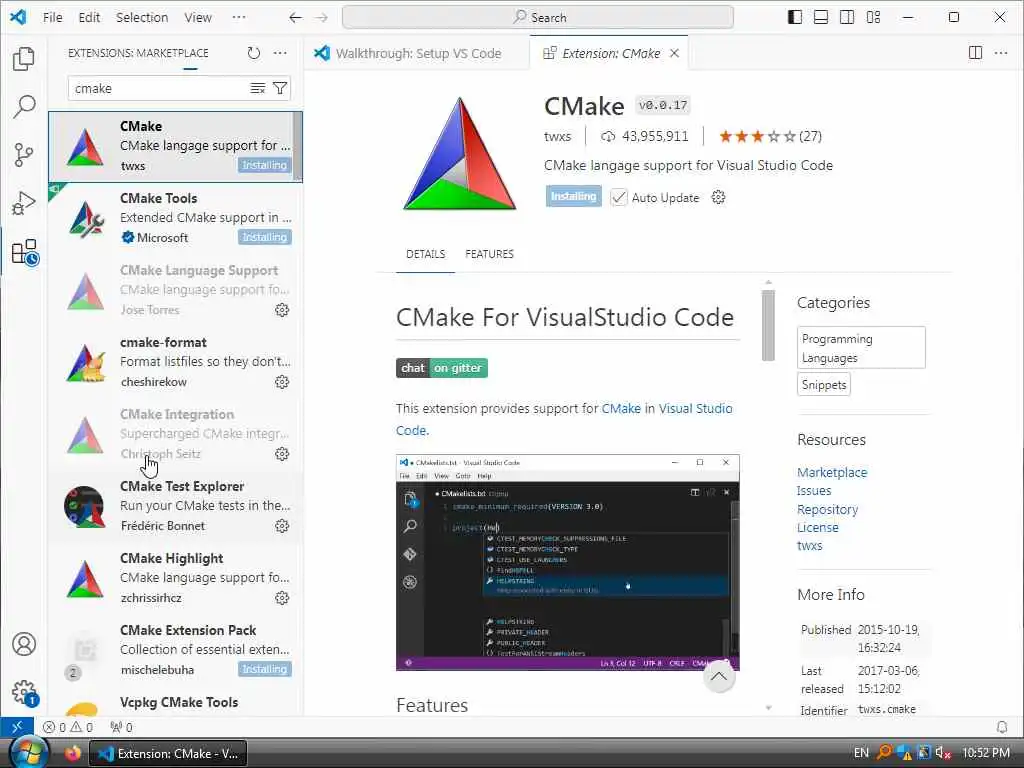Open the CMake star rating reviews
The image size is (1024, 768).
pos(770,136)
